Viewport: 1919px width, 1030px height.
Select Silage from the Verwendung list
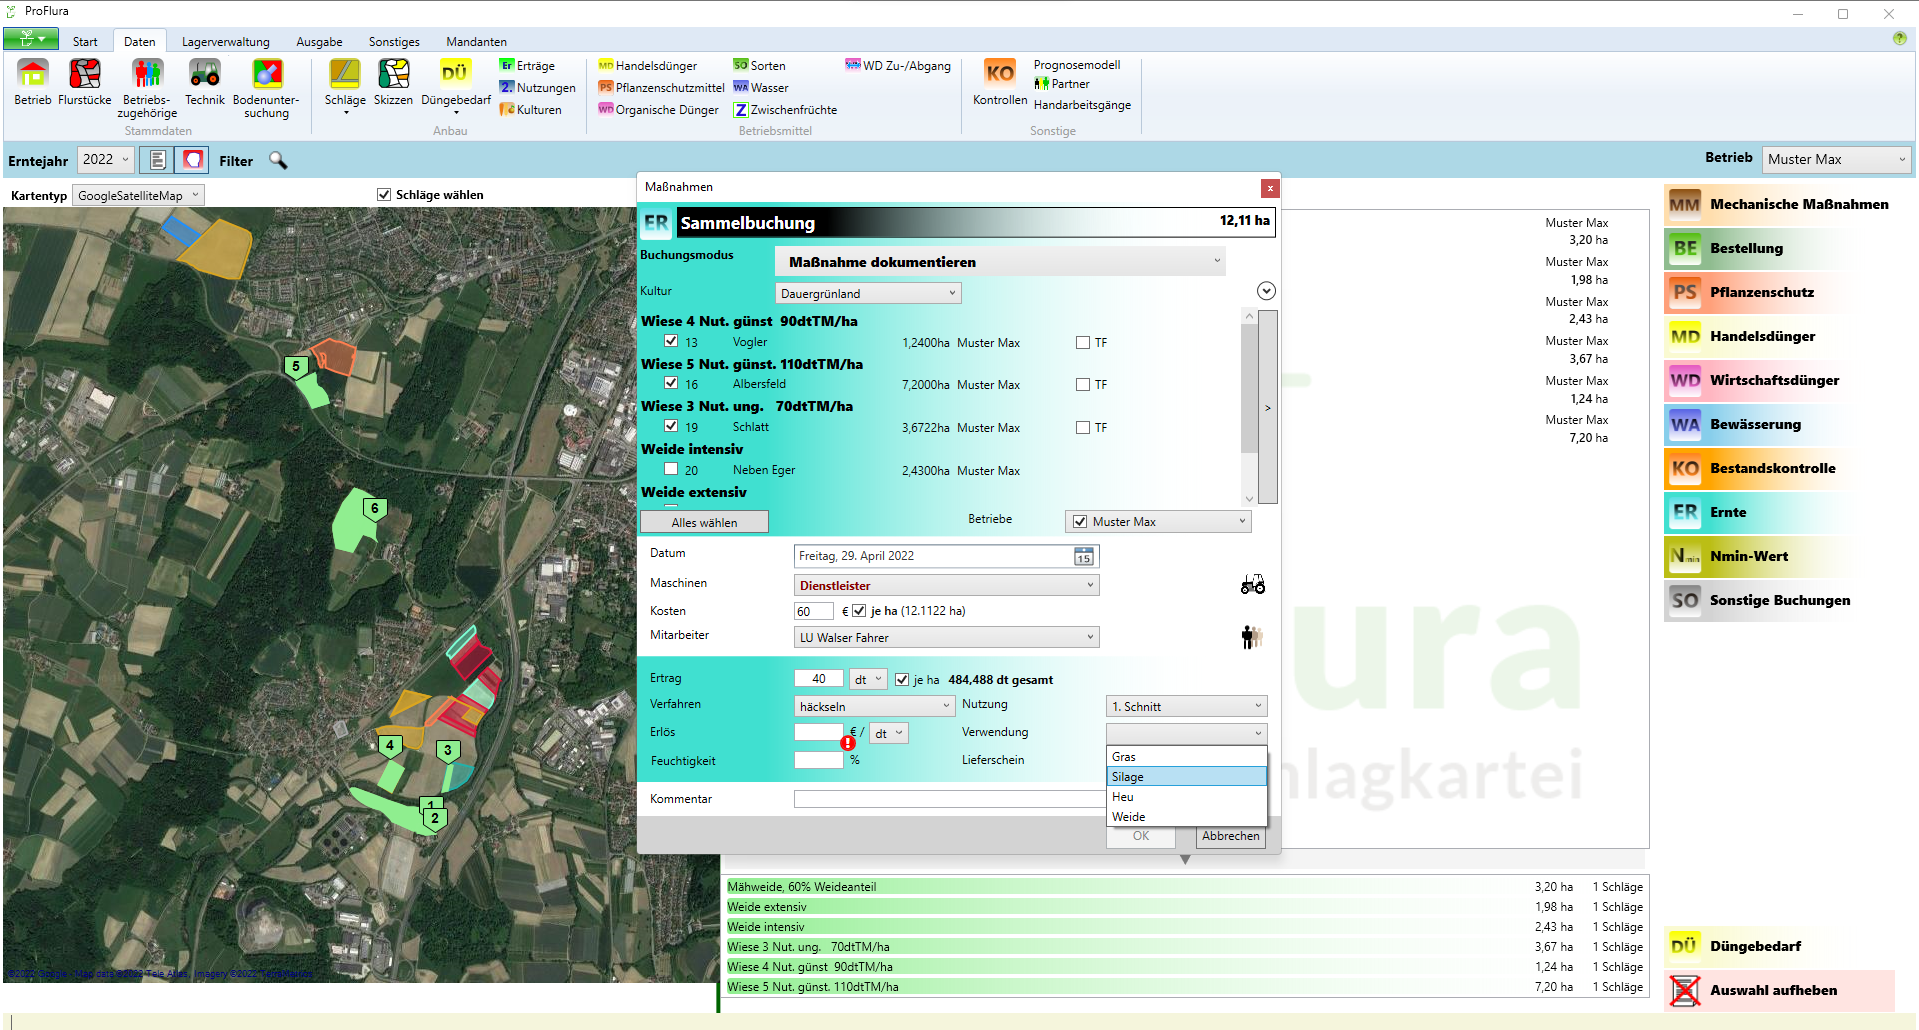pyautogui.click(x=1186, y=777)
